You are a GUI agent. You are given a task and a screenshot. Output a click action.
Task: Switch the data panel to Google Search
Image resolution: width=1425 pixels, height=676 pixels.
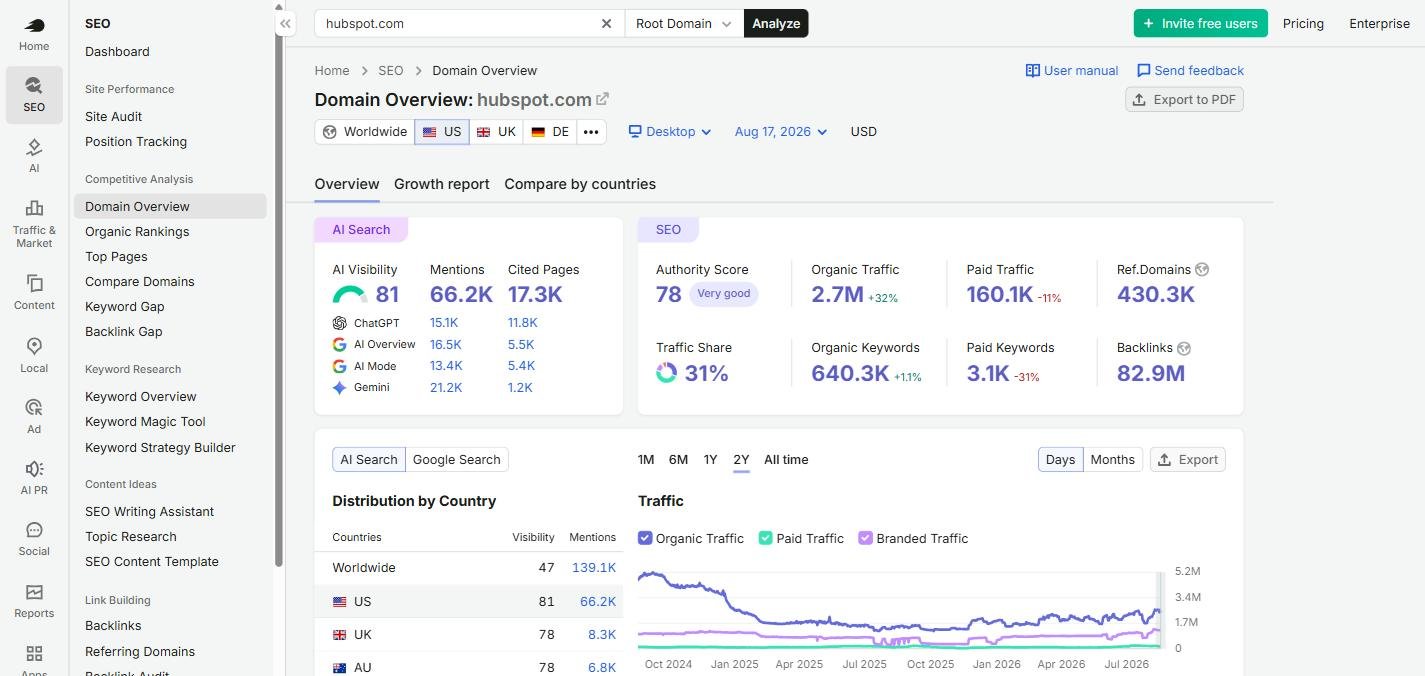(457, 460)
